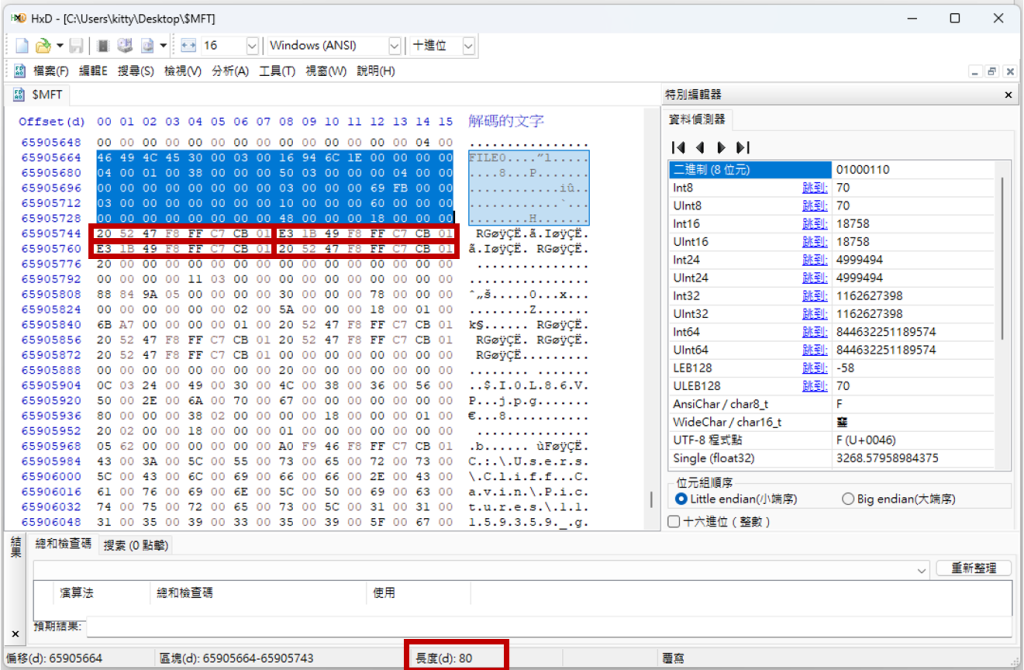This screenshot has width=1024, height=670.
Task: Open the 工具(T) menu
Action: pos(277,71)
